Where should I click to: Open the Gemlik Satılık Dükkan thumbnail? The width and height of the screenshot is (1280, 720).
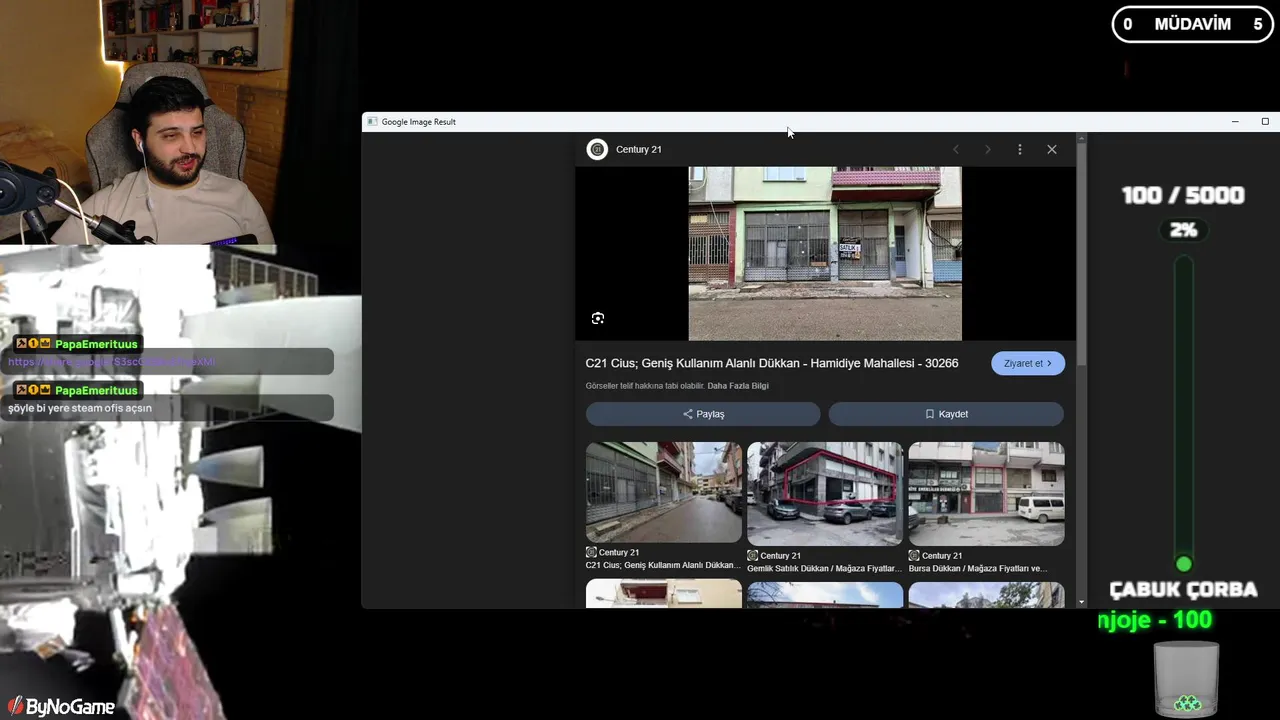pyautogui.click(x=825, y=493)
